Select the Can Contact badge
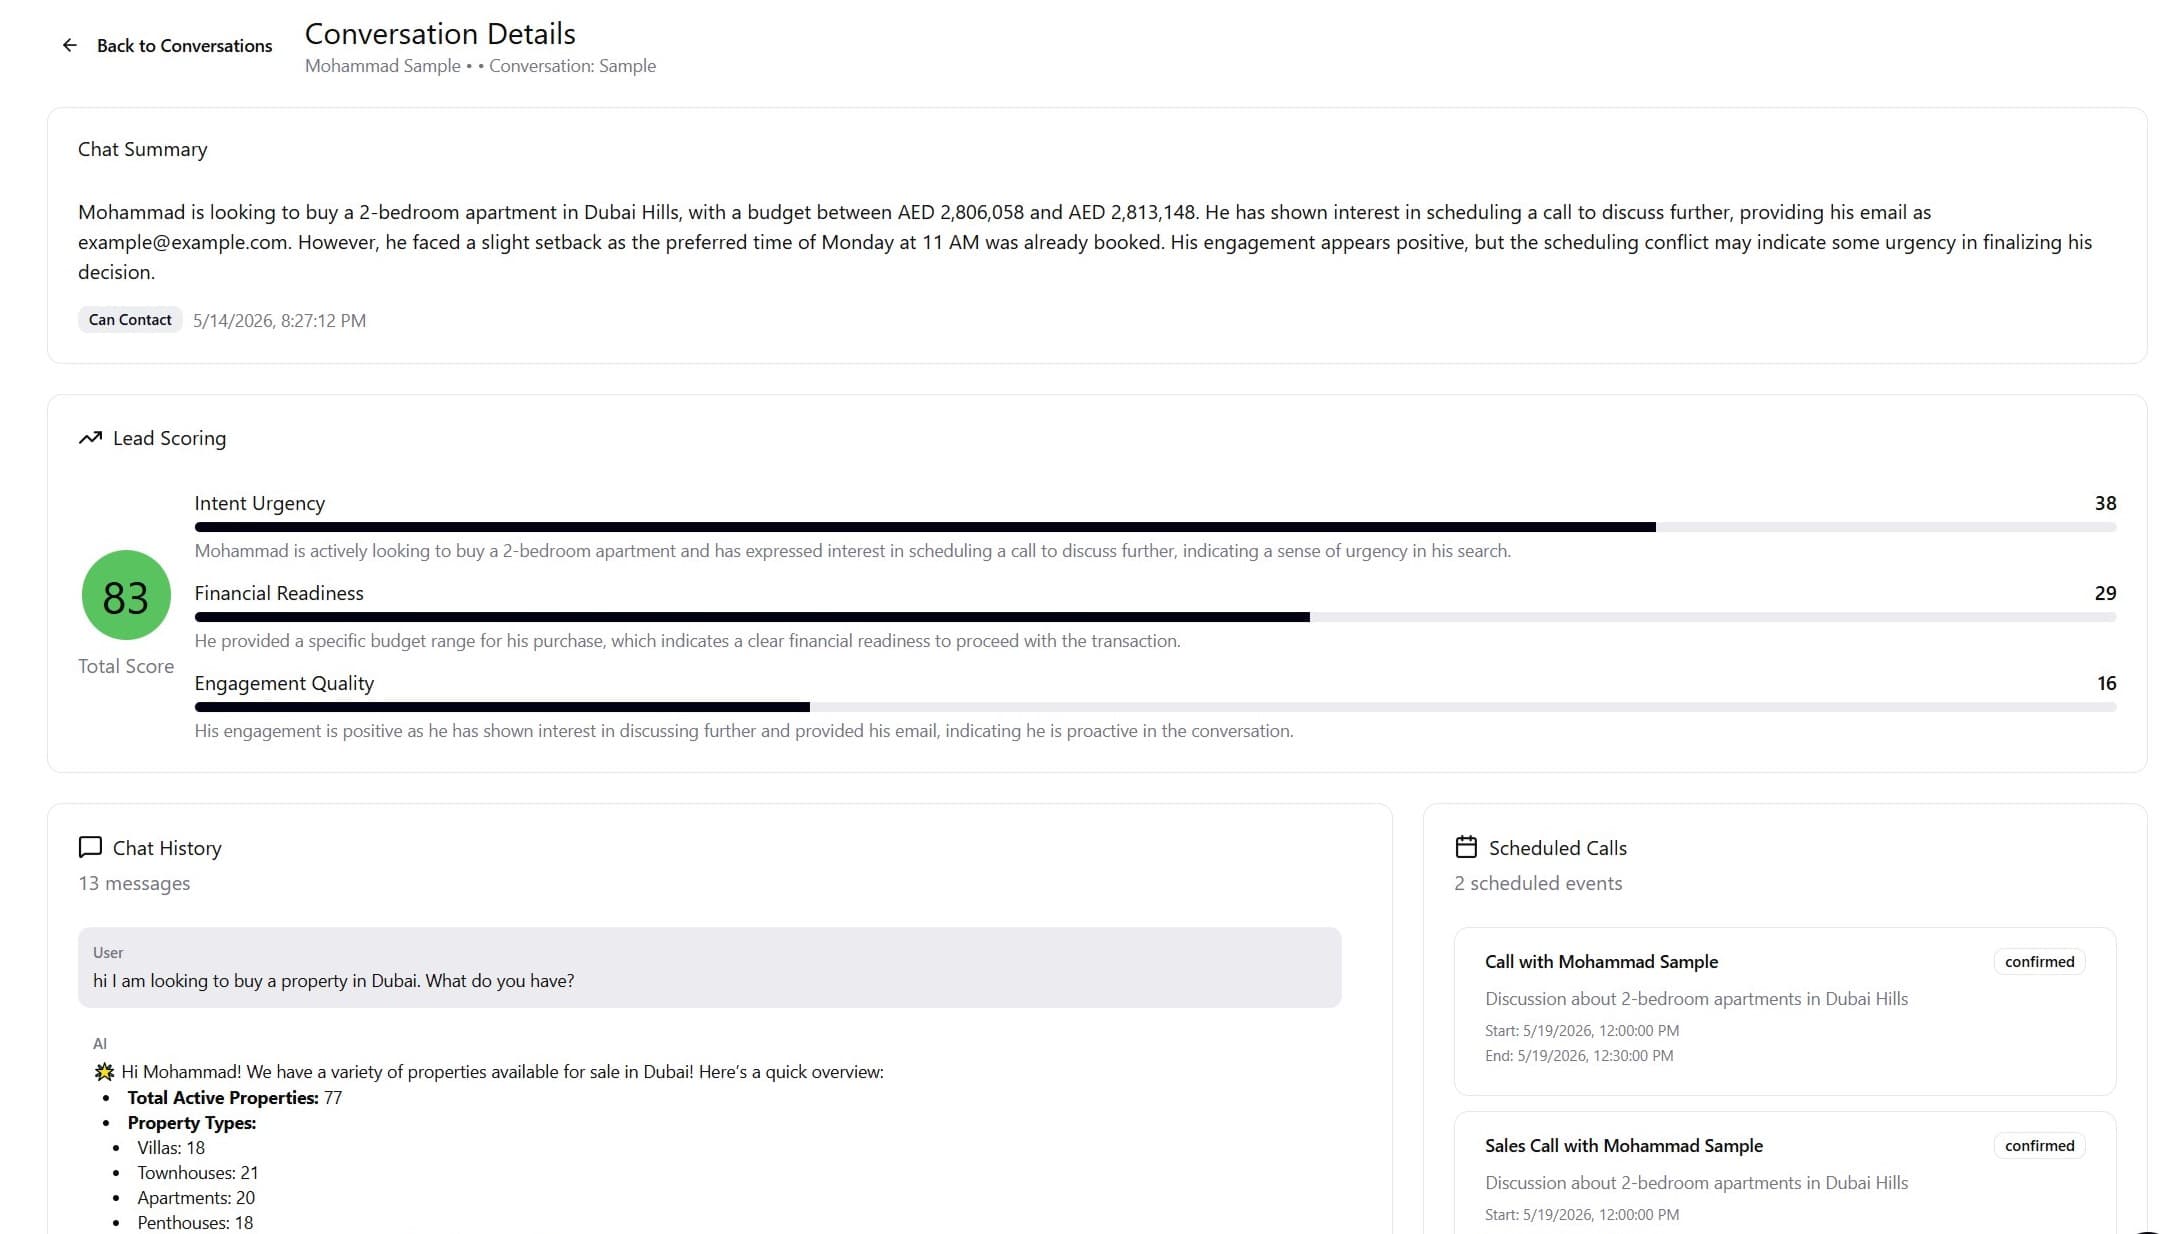The image size is (2177, 1234). [x=130, y=320]
